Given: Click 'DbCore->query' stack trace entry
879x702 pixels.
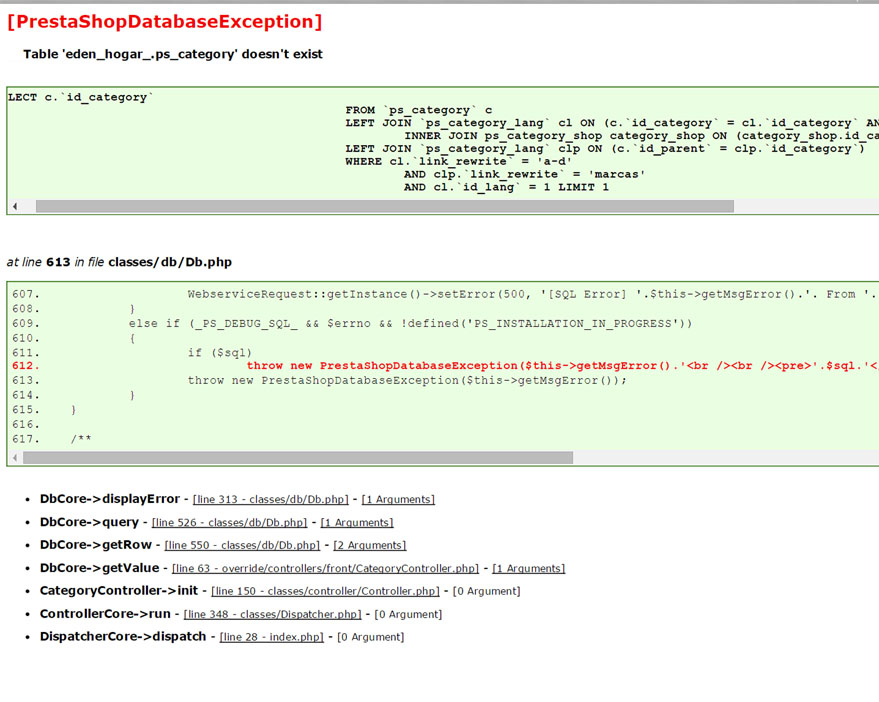Looking at the screenshot, I should click(x=89, y=522).
